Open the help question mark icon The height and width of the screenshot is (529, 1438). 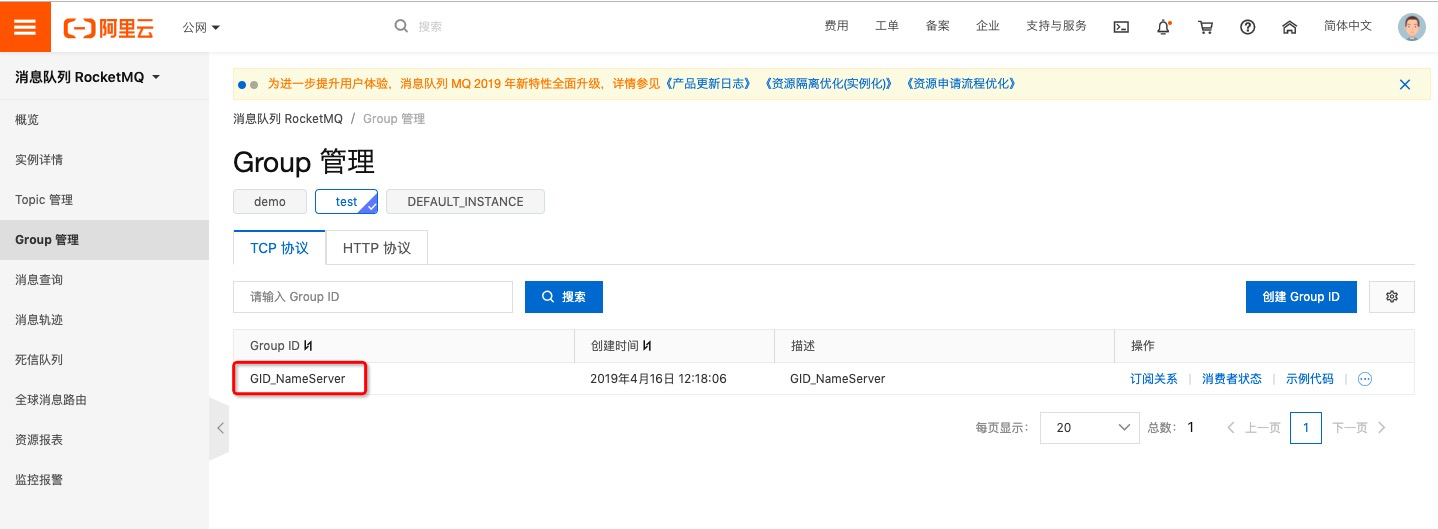pyautogui.click(x=1247, y=27)
